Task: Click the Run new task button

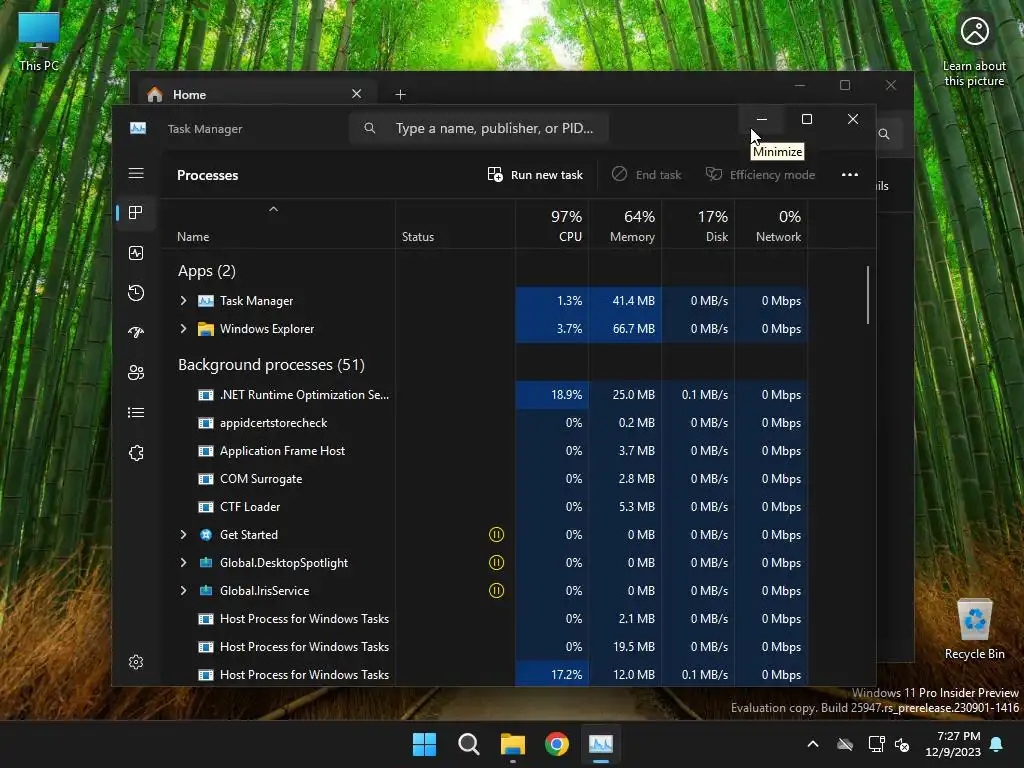Action: (x=535, y=174)
